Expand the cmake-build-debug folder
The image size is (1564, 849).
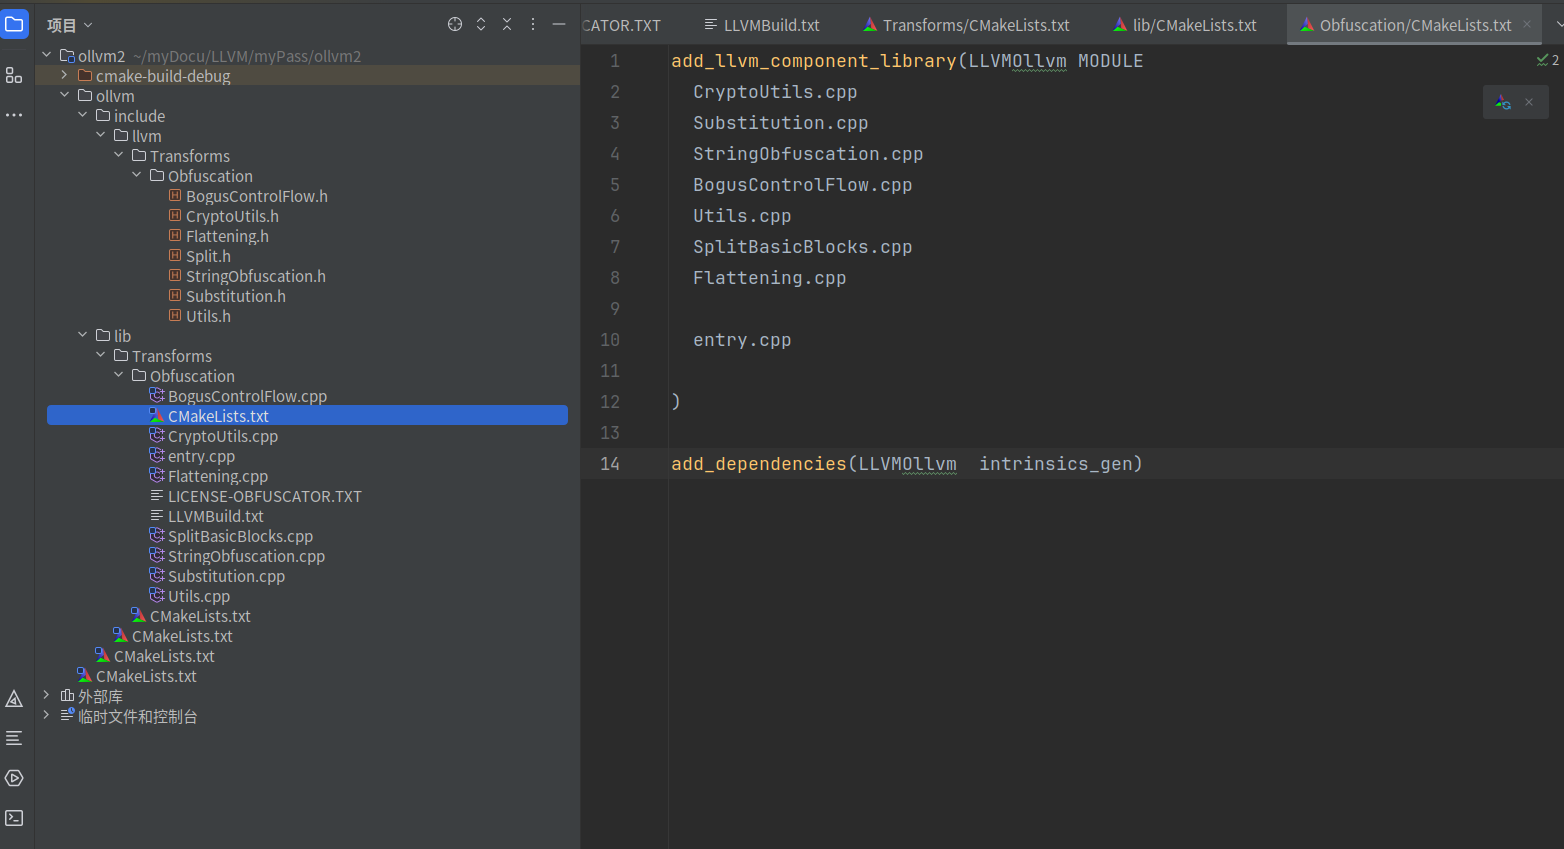64,76
